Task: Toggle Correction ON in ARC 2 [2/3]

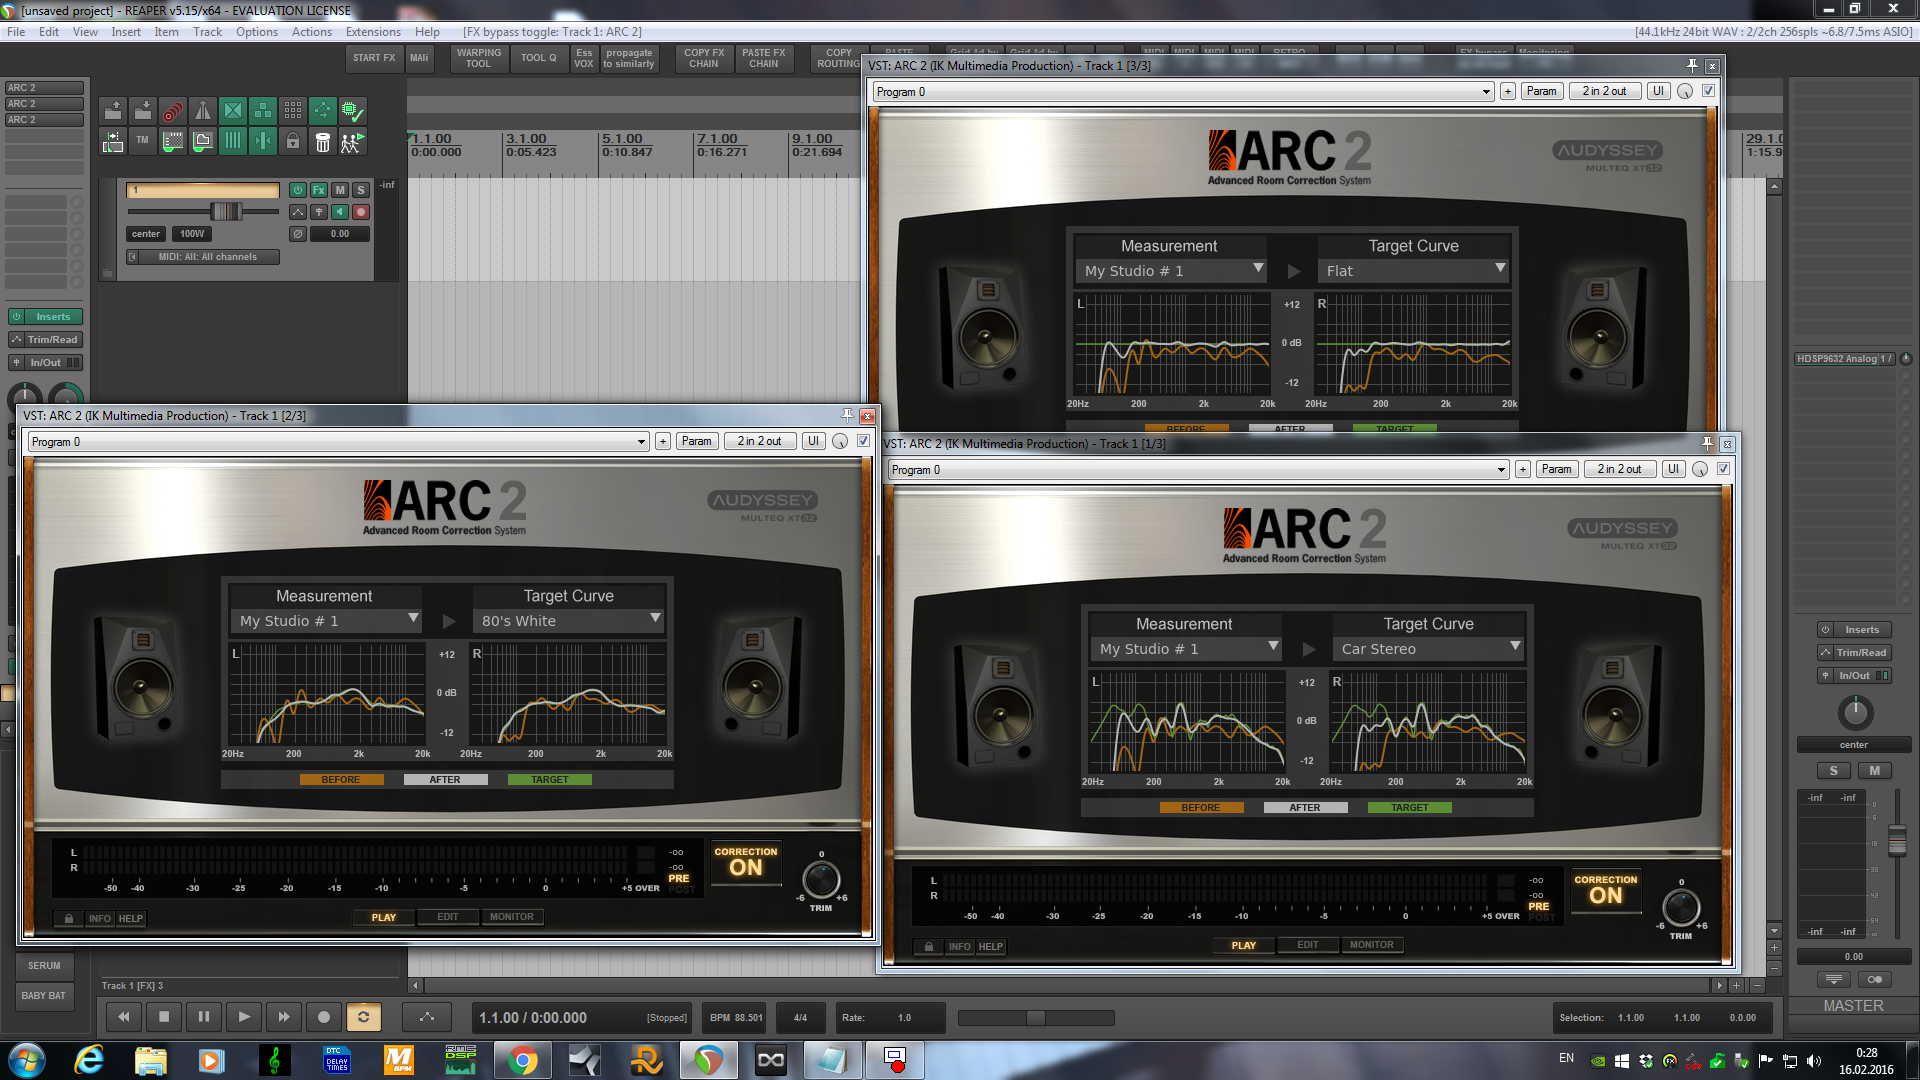Action: tap(746, 862)
